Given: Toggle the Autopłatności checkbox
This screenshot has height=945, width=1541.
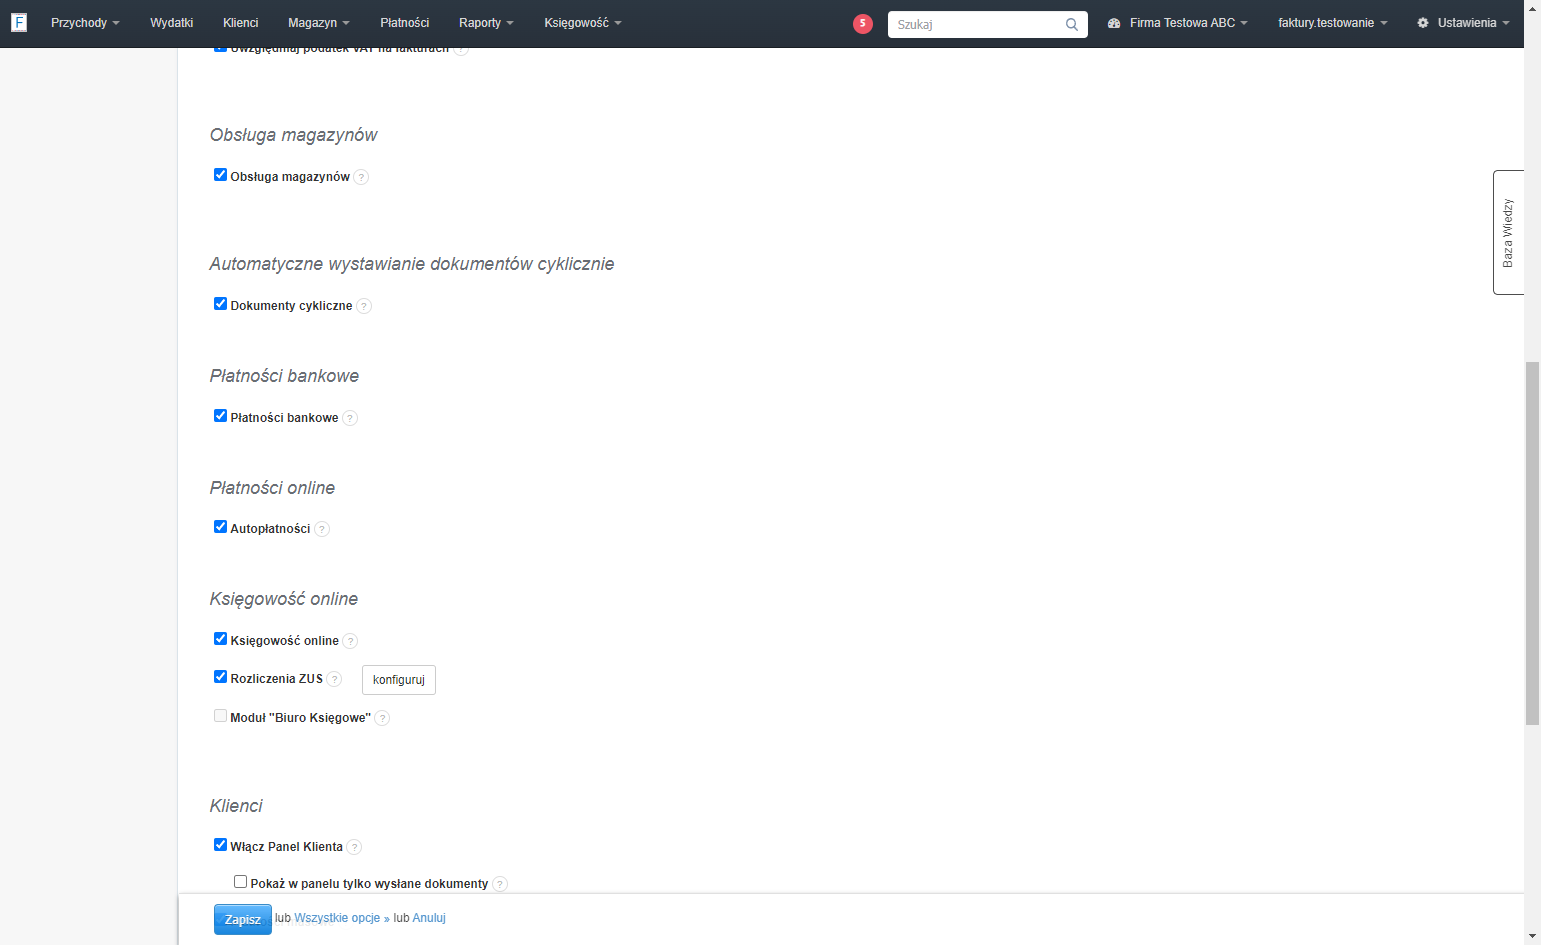Looking at the screenshot, I should pos(220,527).
